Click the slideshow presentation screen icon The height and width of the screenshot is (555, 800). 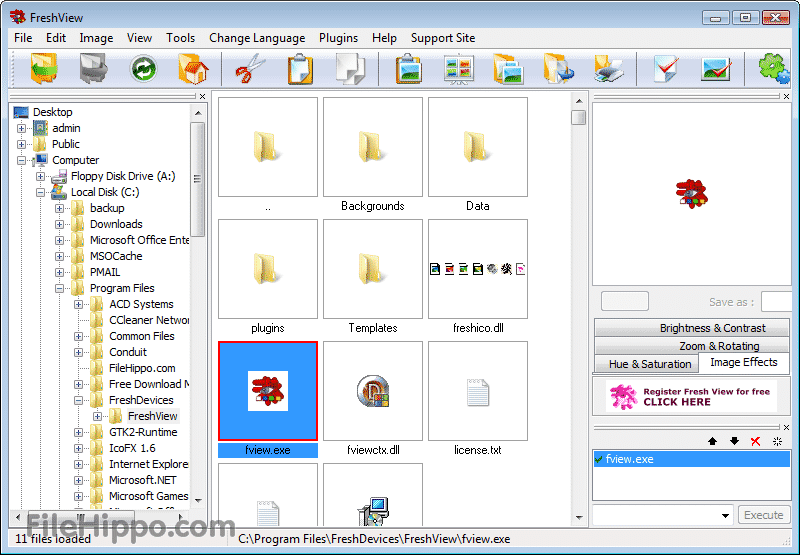coord(459,68)
